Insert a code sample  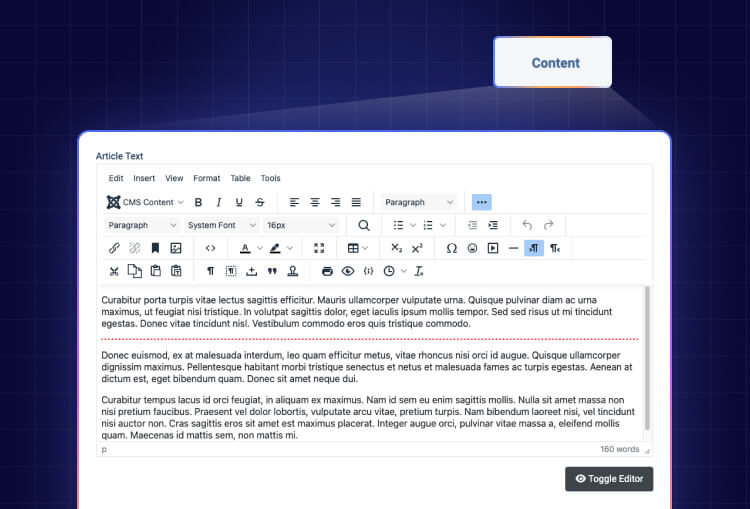click(368, 271)
